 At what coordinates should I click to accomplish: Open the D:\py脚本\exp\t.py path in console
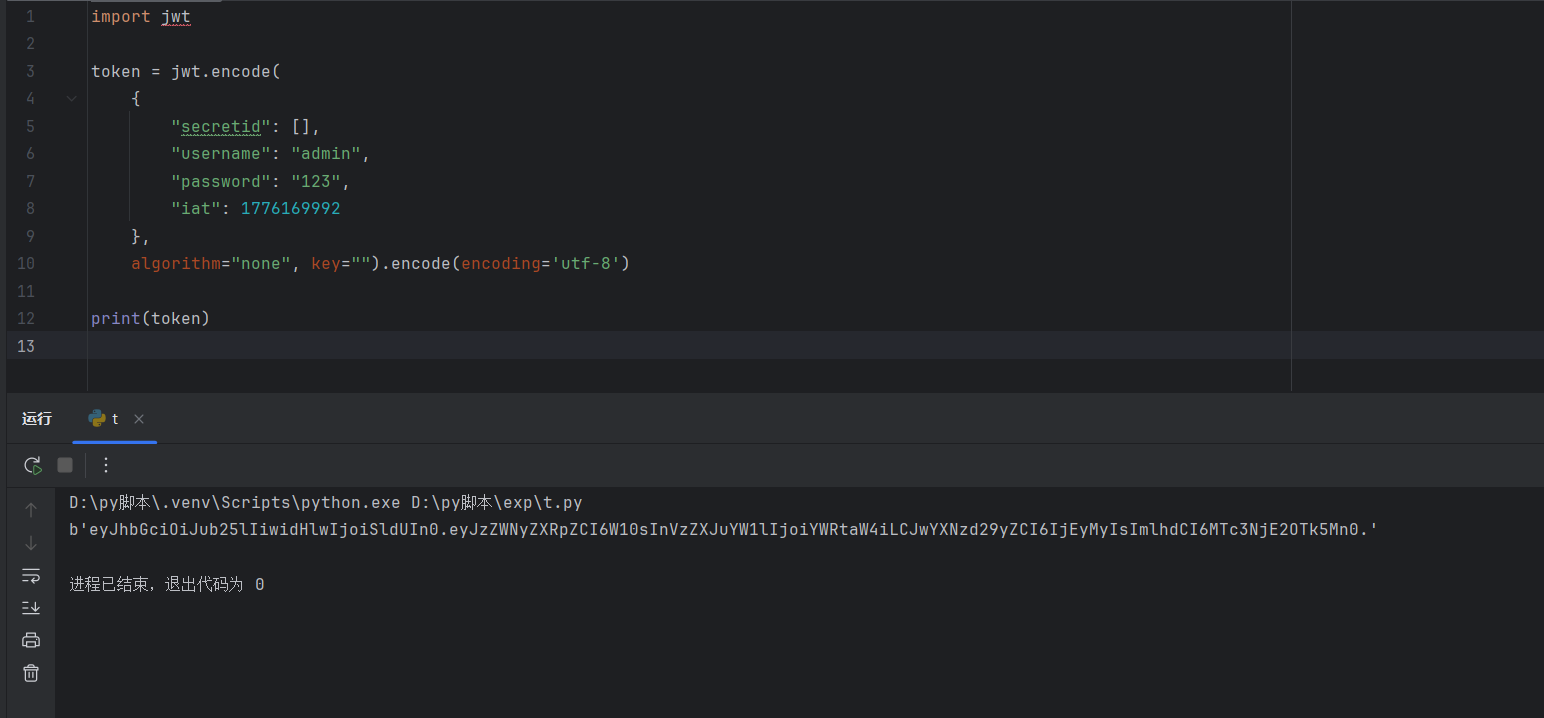click(x=496, y=502)
